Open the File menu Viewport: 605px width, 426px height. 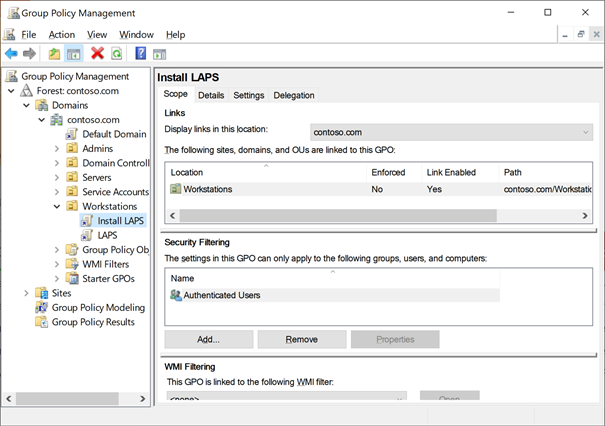29,35
